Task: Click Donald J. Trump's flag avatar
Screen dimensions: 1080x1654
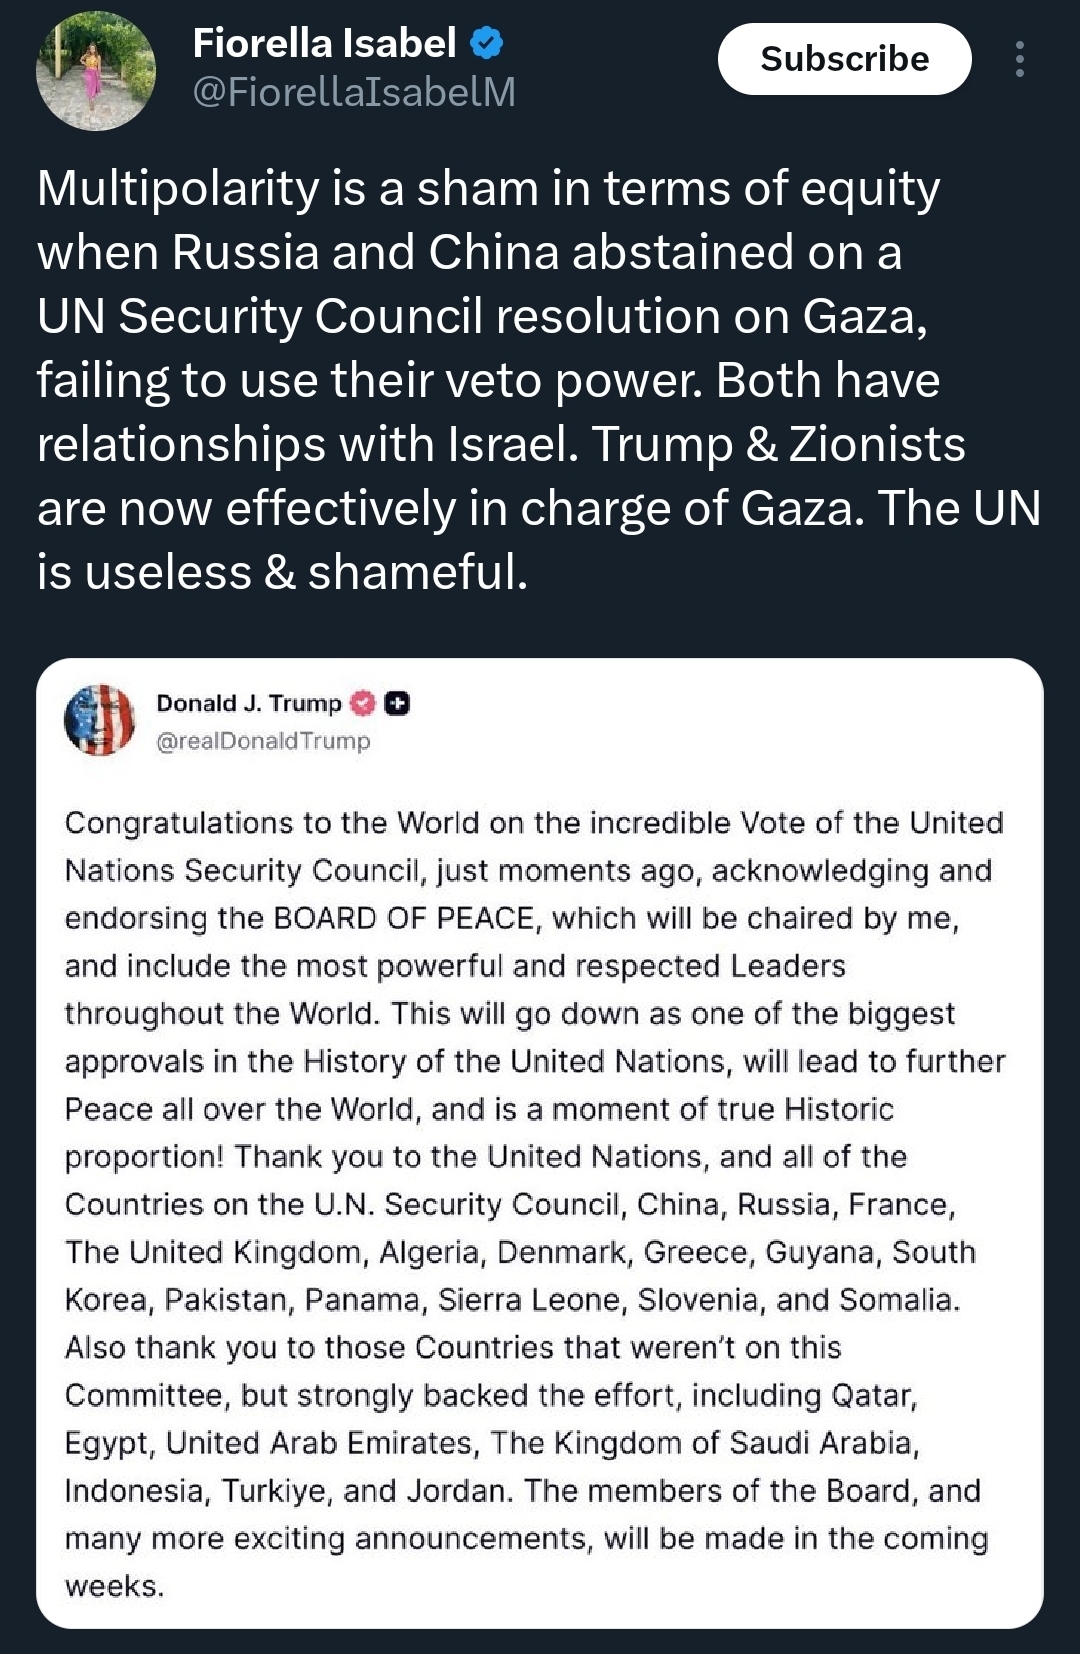Action: tap(99, 720)
